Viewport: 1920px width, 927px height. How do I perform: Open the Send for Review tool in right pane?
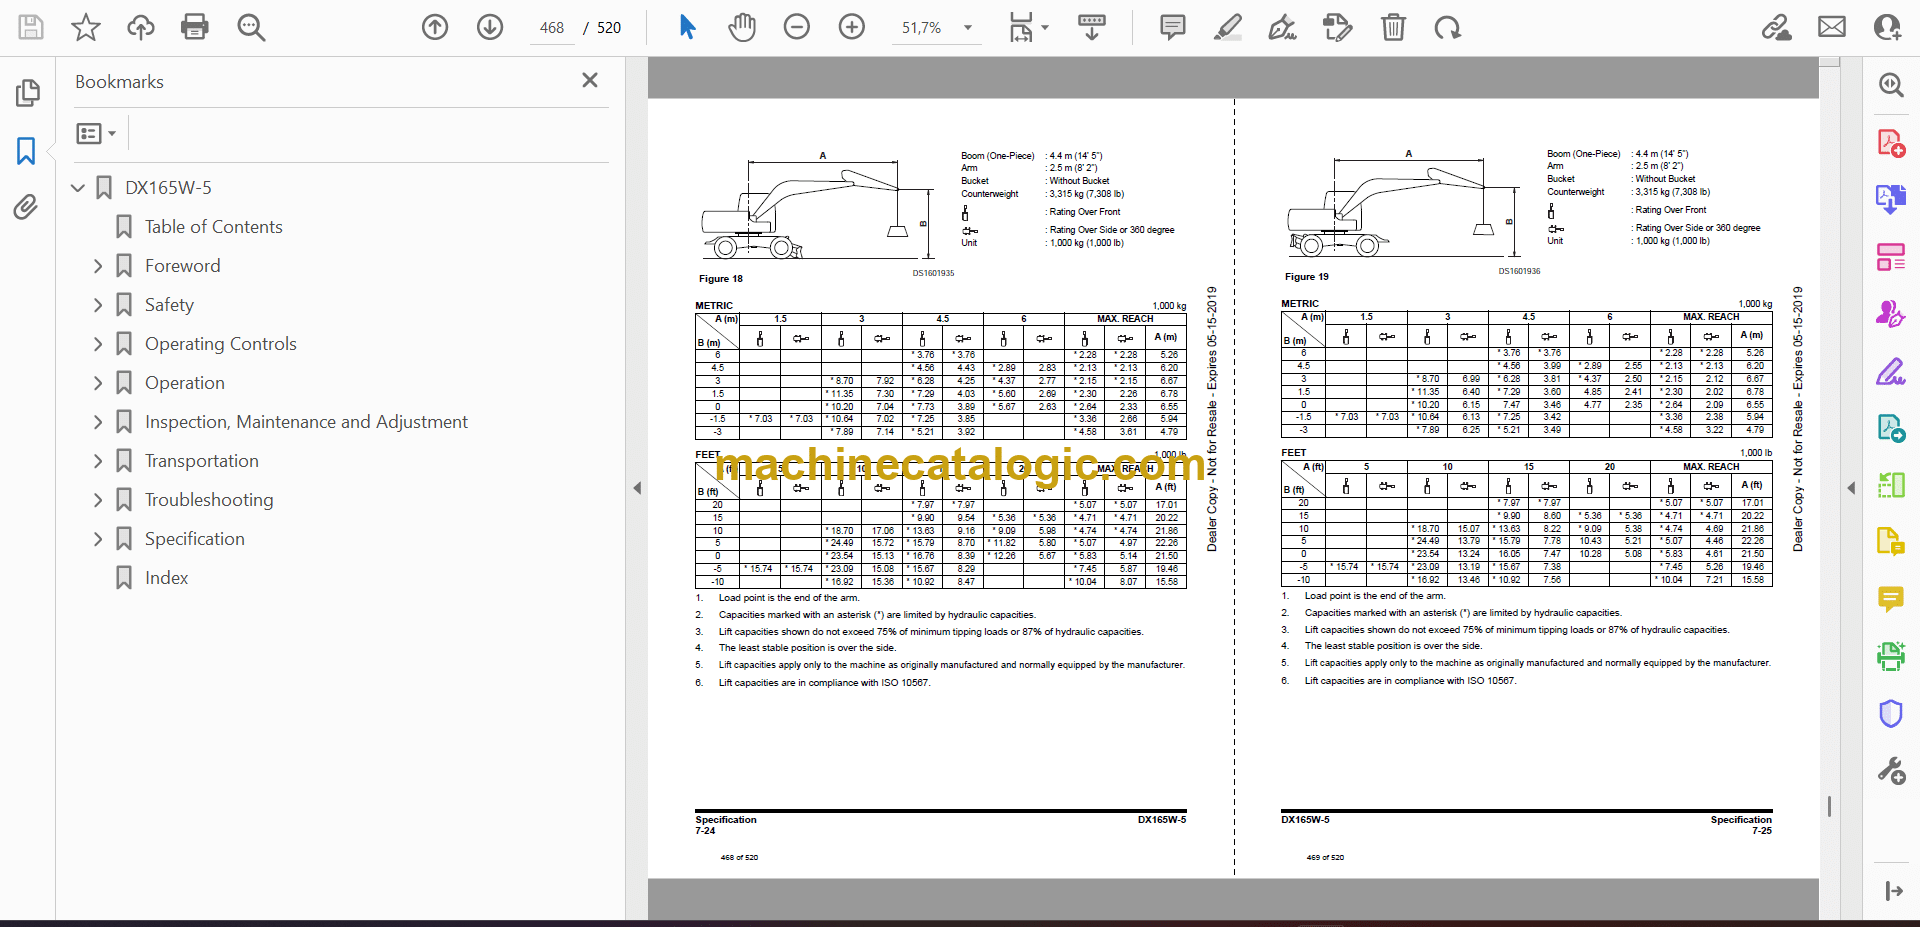click(1890, 428)
